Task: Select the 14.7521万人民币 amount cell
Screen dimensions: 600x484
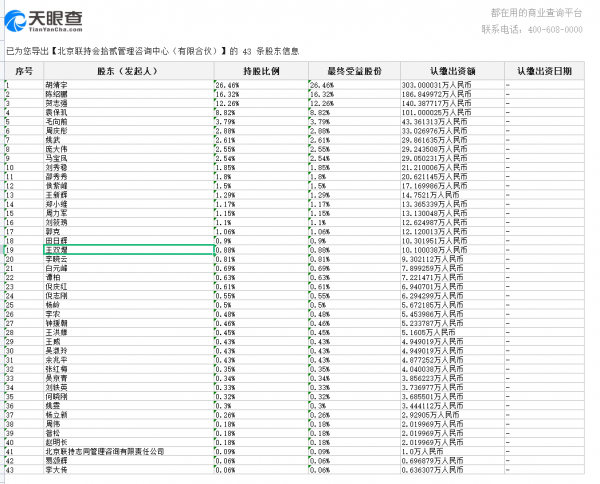Action: point(452,195)
